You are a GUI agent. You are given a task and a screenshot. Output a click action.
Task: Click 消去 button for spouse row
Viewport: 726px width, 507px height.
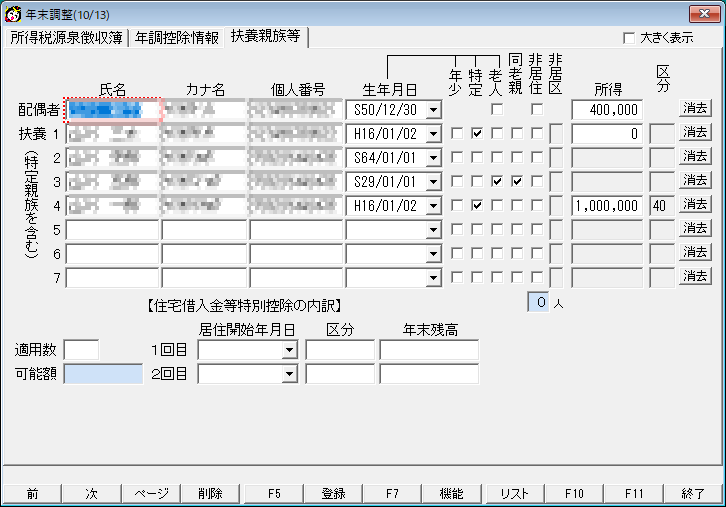tap(695, 108)
